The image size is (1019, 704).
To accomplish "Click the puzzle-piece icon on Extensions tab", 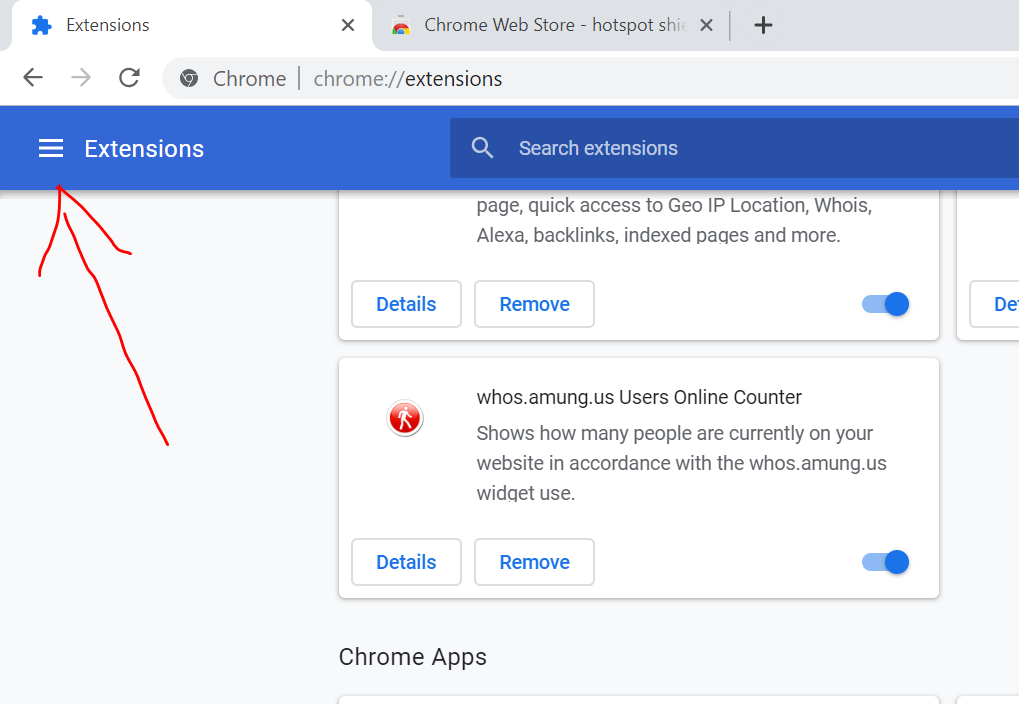I will 42,25.
